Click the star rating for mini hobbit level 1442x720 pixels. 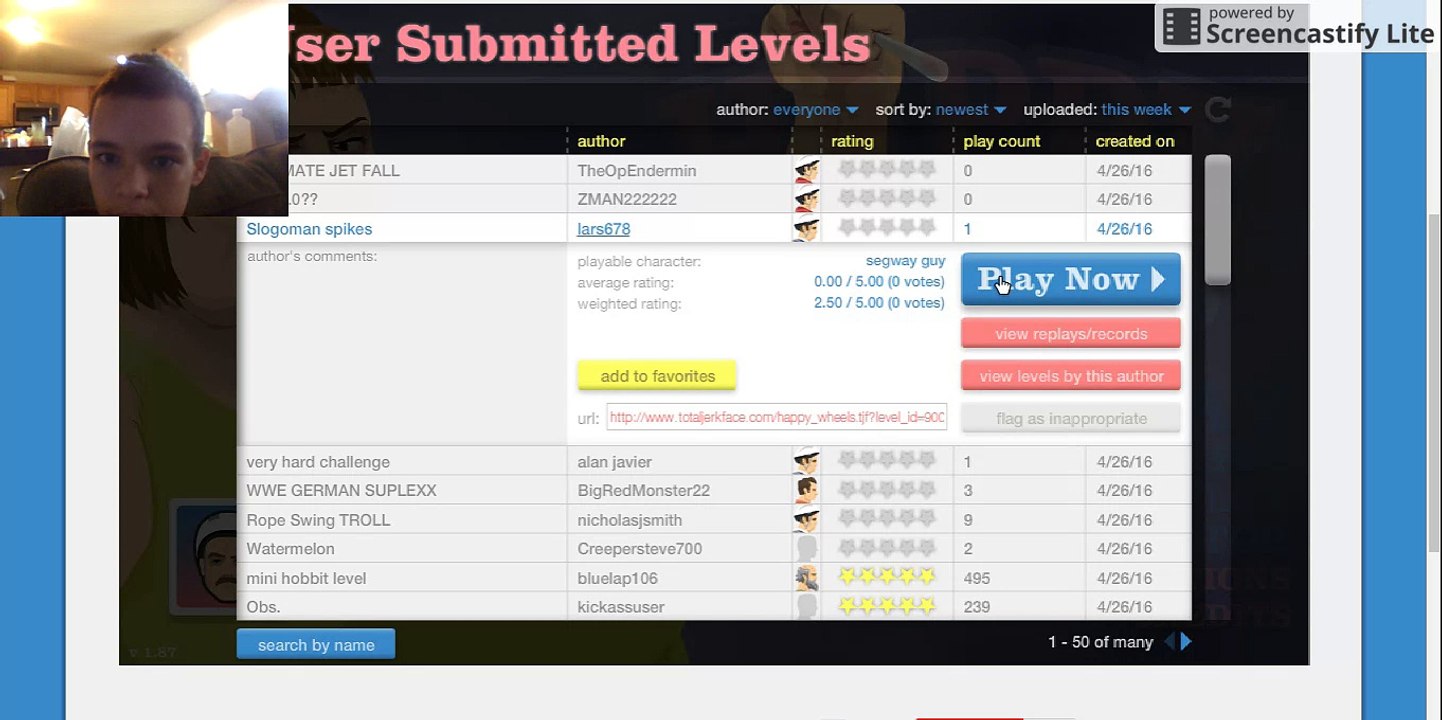pyautogui.click(x=887, y=577)
